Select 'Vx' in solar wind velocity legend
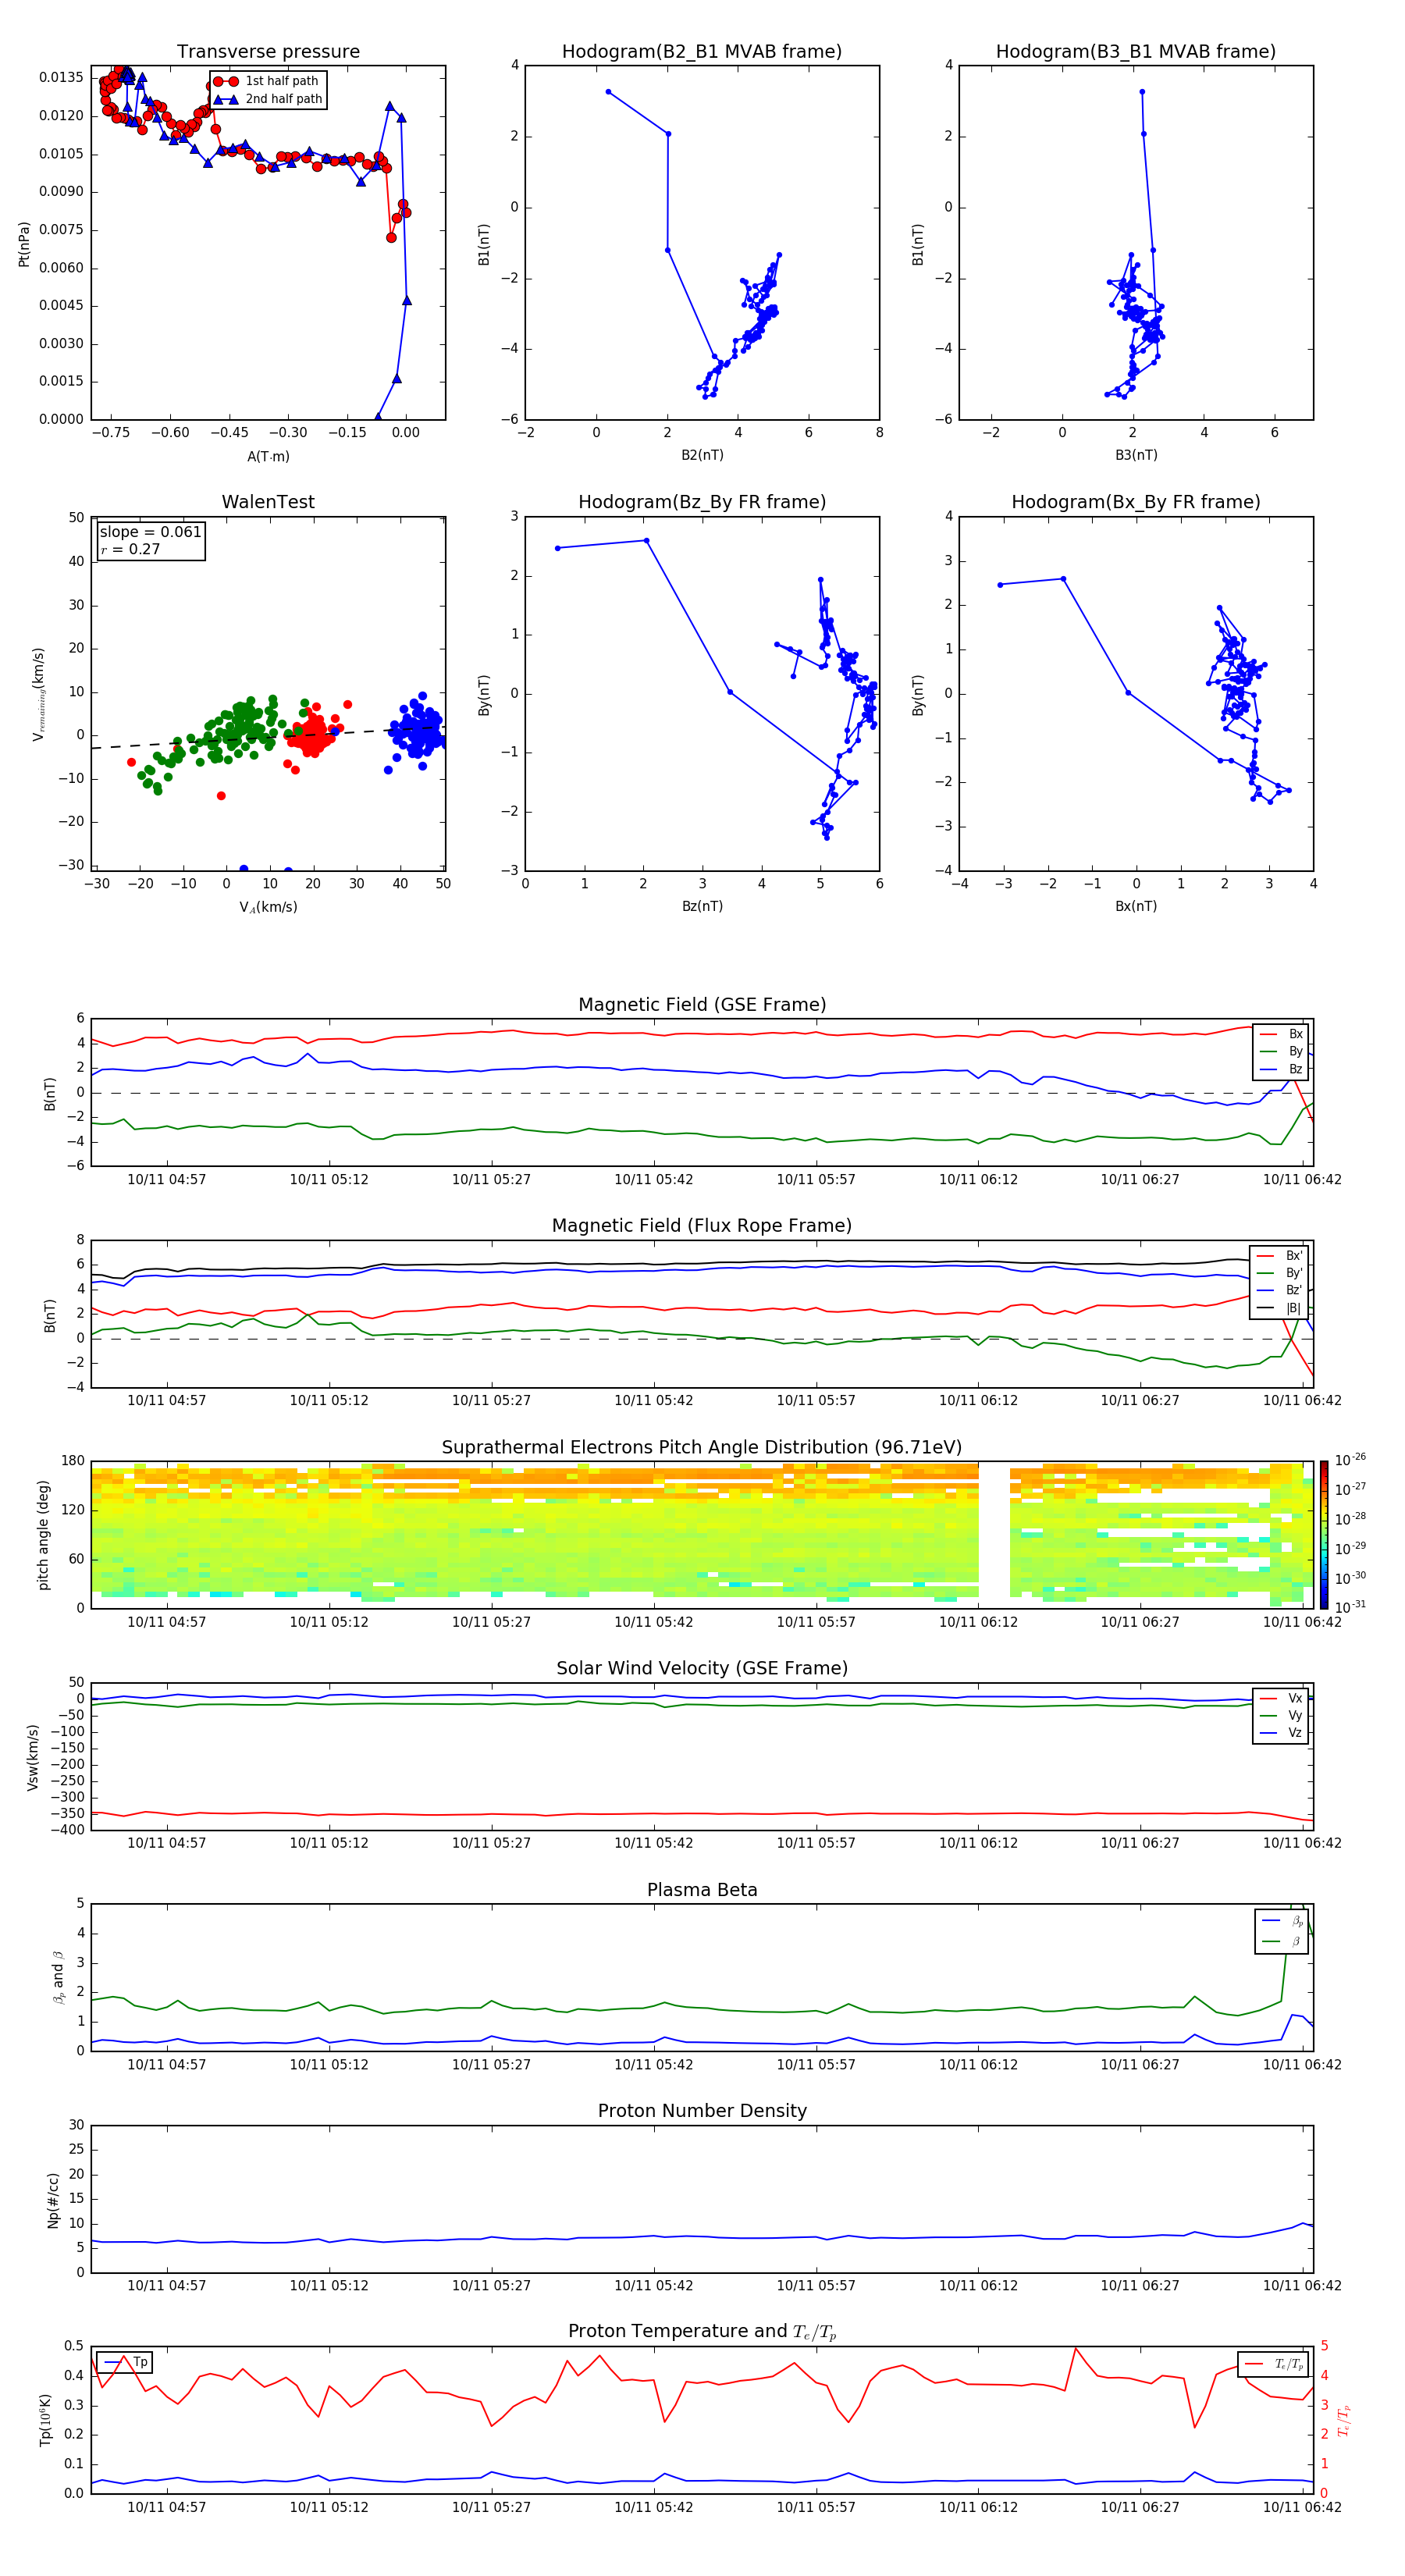 pyautogui.click(x=1281, y=1698)
